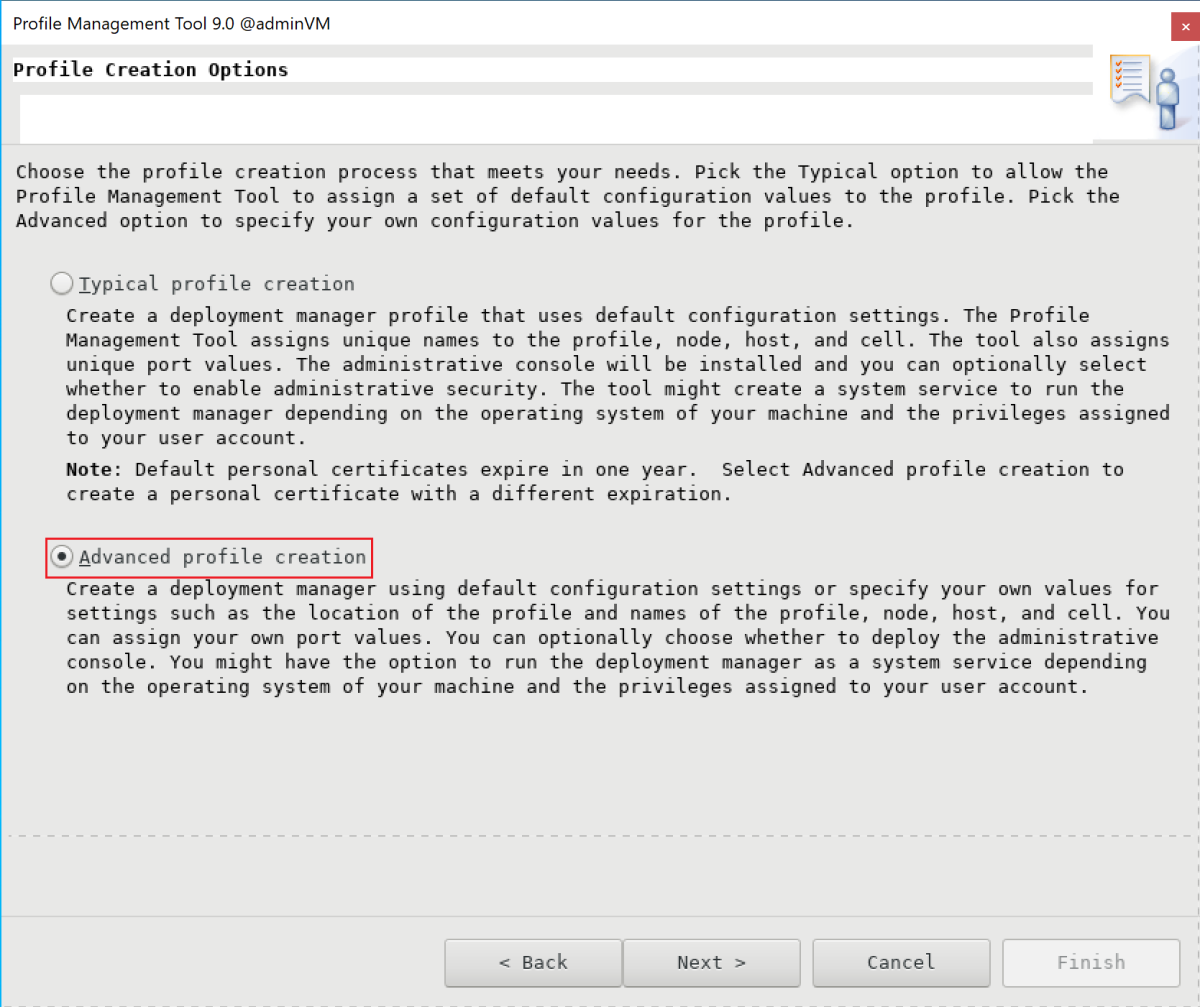Click the person figure in the wizard icon
This screenshot has width=1200, height=1007.
click(1167, 100)
